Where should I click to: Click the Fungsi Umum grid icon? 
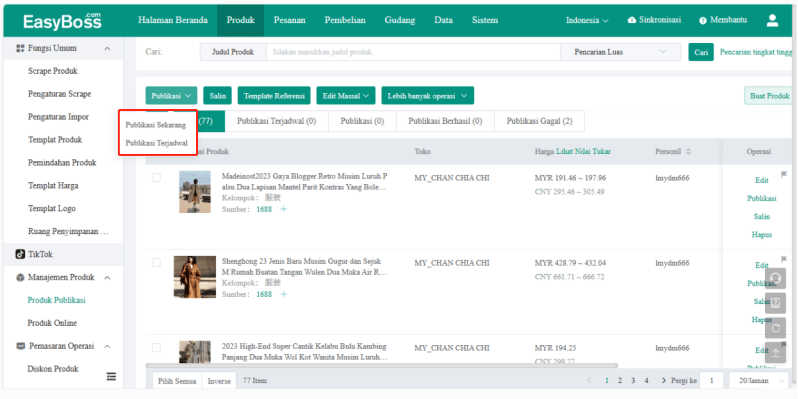pos(20,48)
